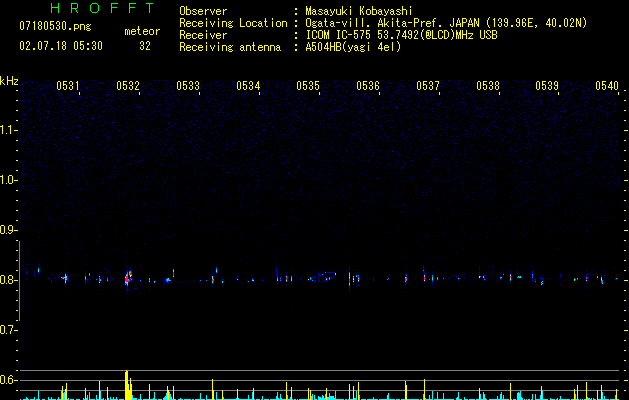Click the 0.9 kHz axis label
629x400 pixels.
tap(8, 230)
